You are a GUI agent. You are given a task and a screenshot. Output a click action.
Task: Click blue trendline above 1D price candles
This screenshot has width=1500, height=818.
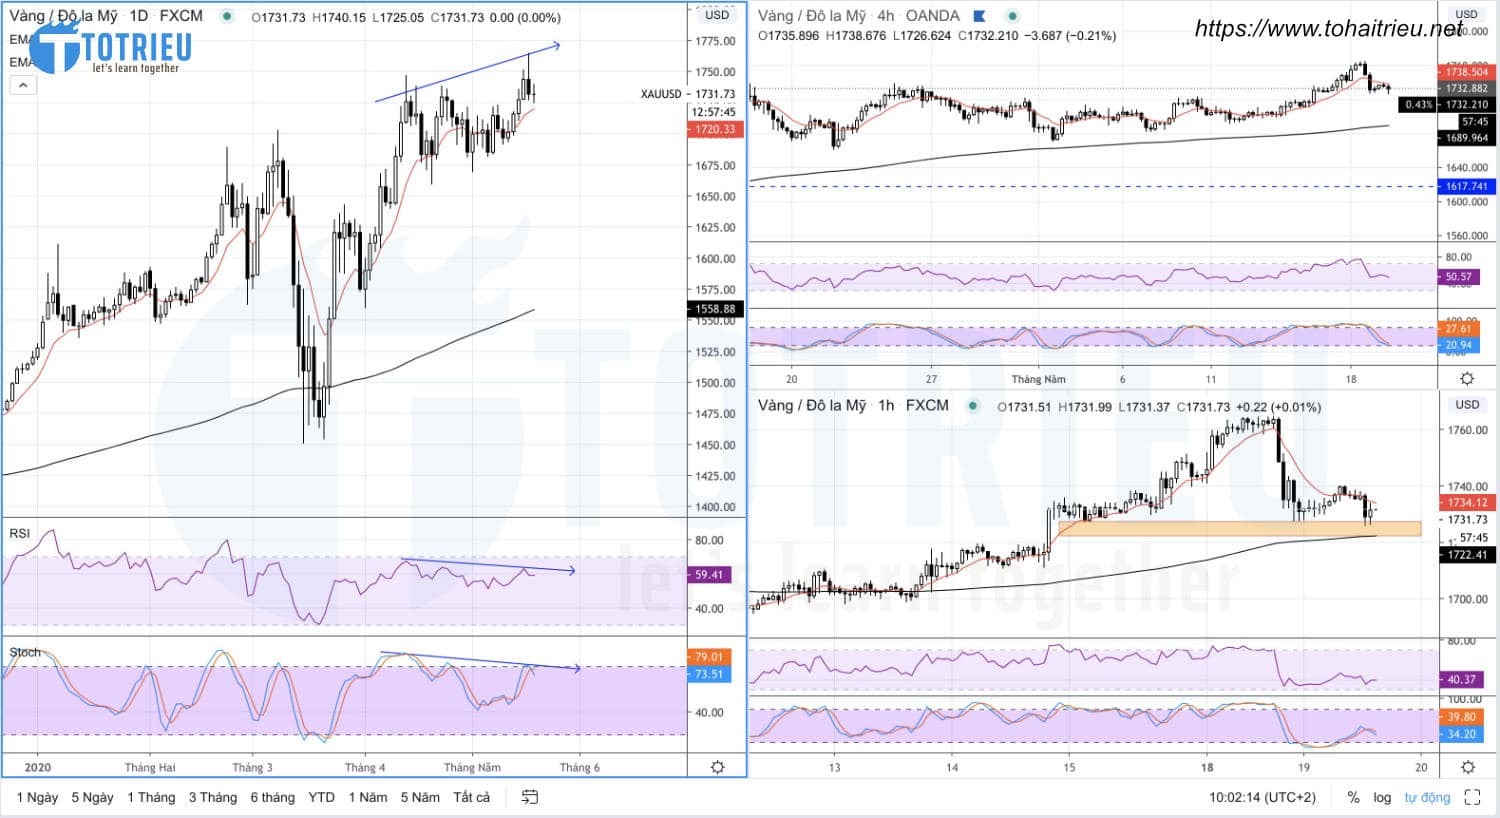click(467, 73)
